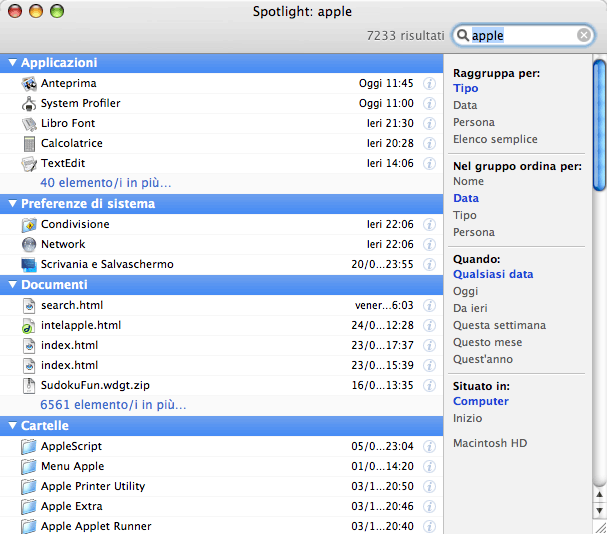Show 40 more application elements
Viewport: 607px width, 534px height.
click(x=106, y=183)
